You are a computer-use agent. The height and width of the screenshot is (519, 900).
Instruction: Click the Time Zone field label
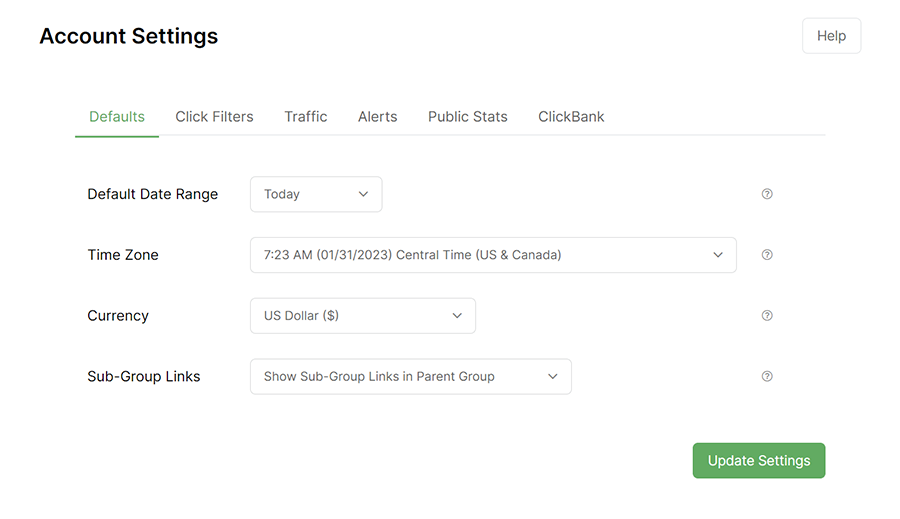[123, 255]
